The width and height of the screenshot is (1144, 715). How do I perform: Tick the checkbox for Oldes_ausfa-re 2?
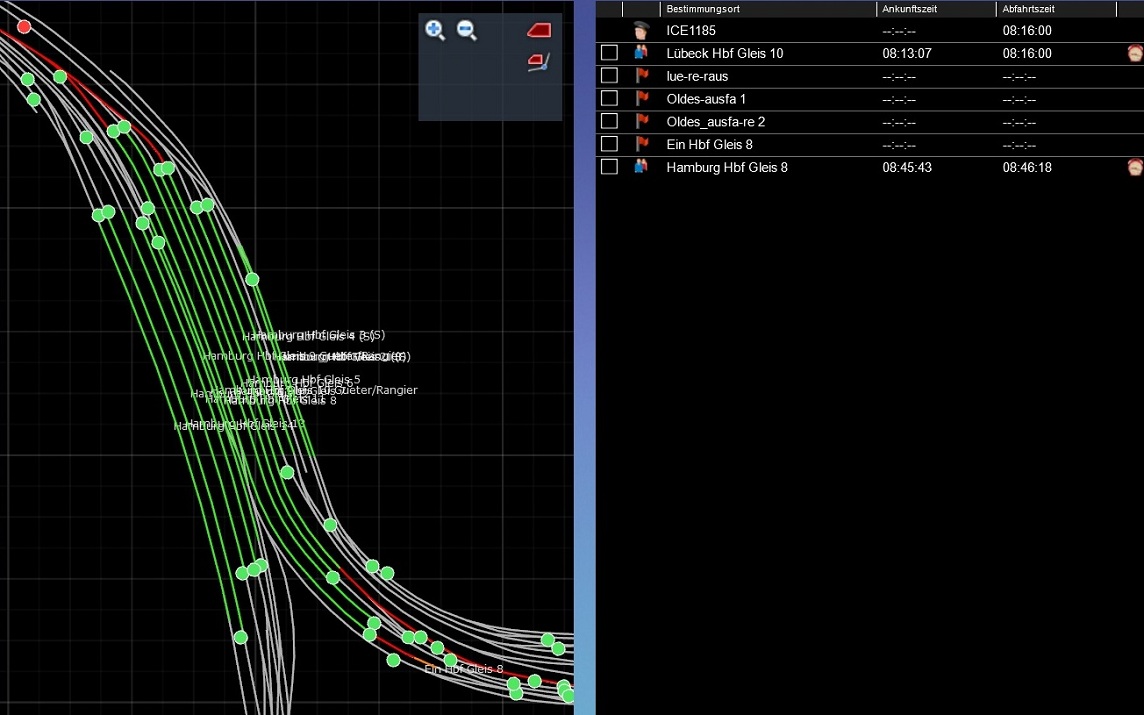609,121
